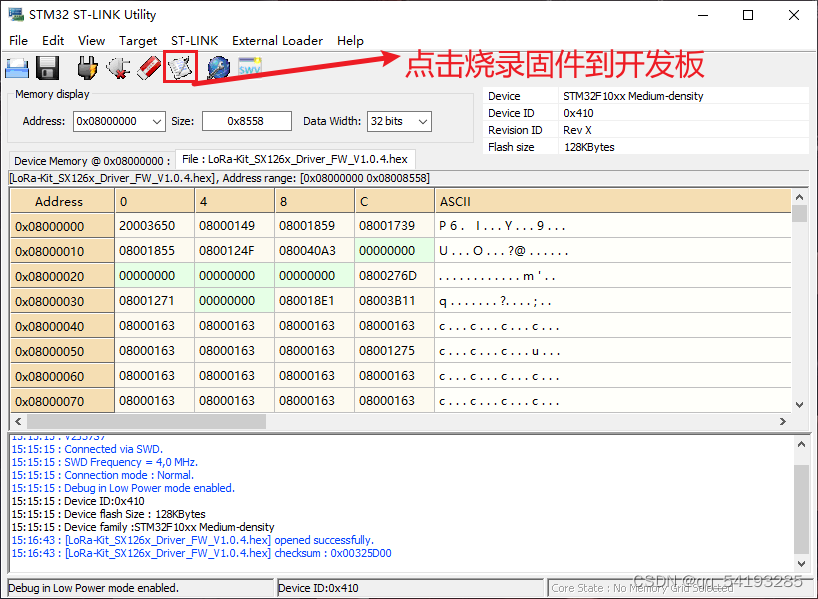Screen dimensions: 818x599
Task: Click the log line 'SWD Frequency = 4,0 MHz.'
Action: [105, 462]
